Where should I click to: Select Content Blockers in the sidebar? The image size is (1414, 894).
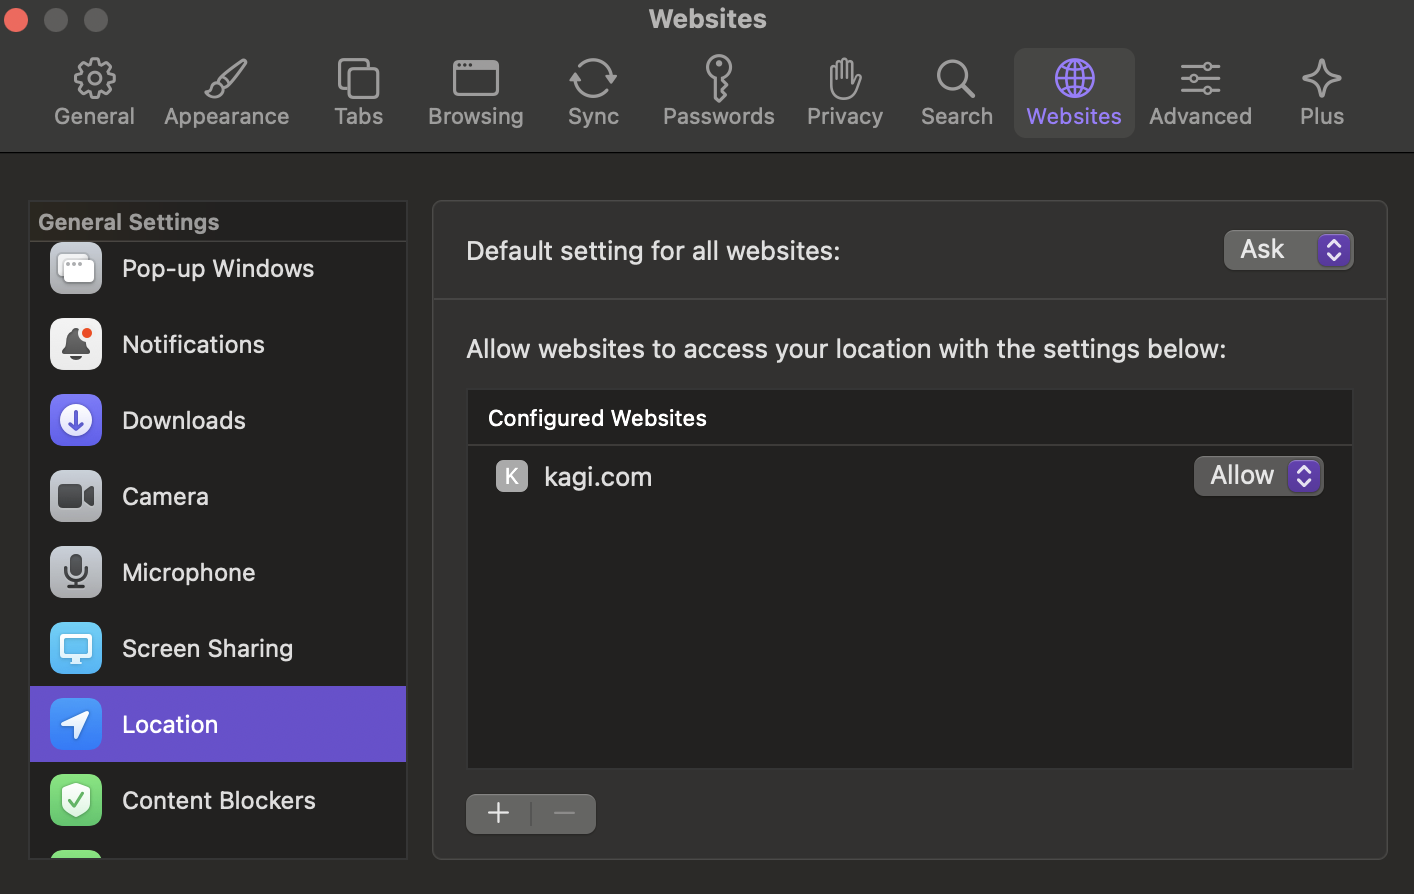coord(218,800)
